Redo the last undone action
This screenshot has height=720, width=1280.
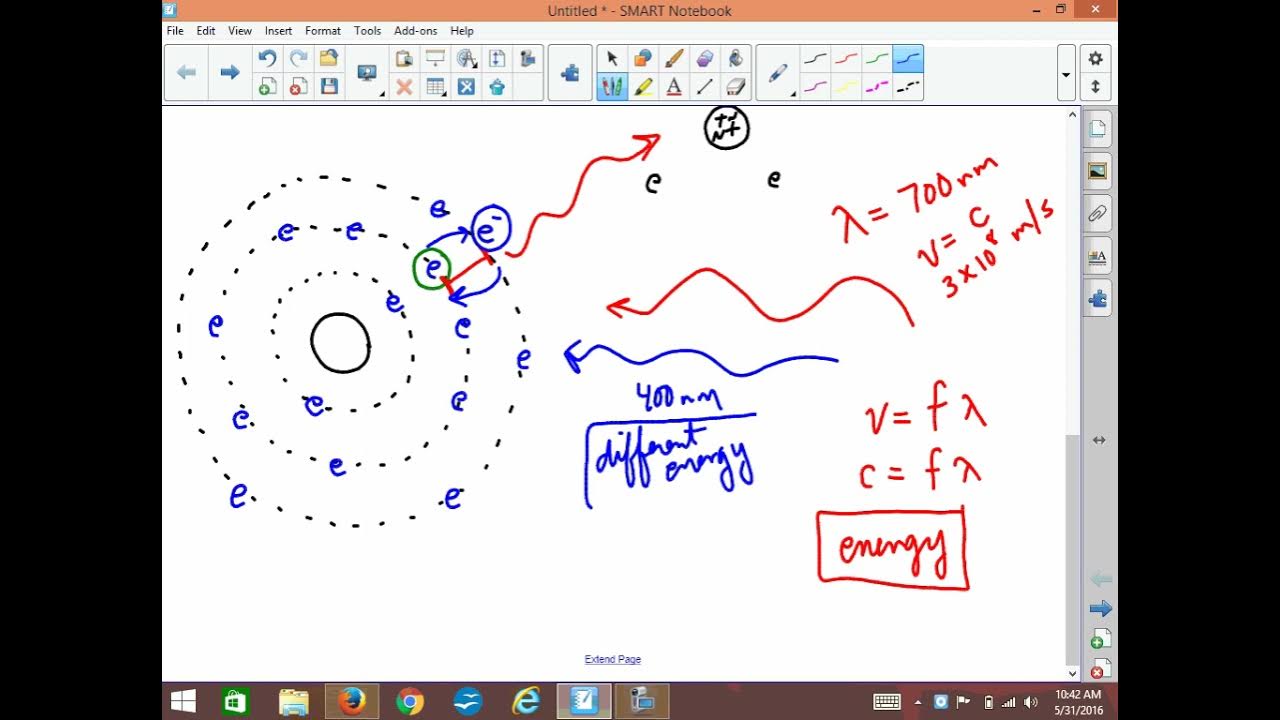tap(297, 59)
